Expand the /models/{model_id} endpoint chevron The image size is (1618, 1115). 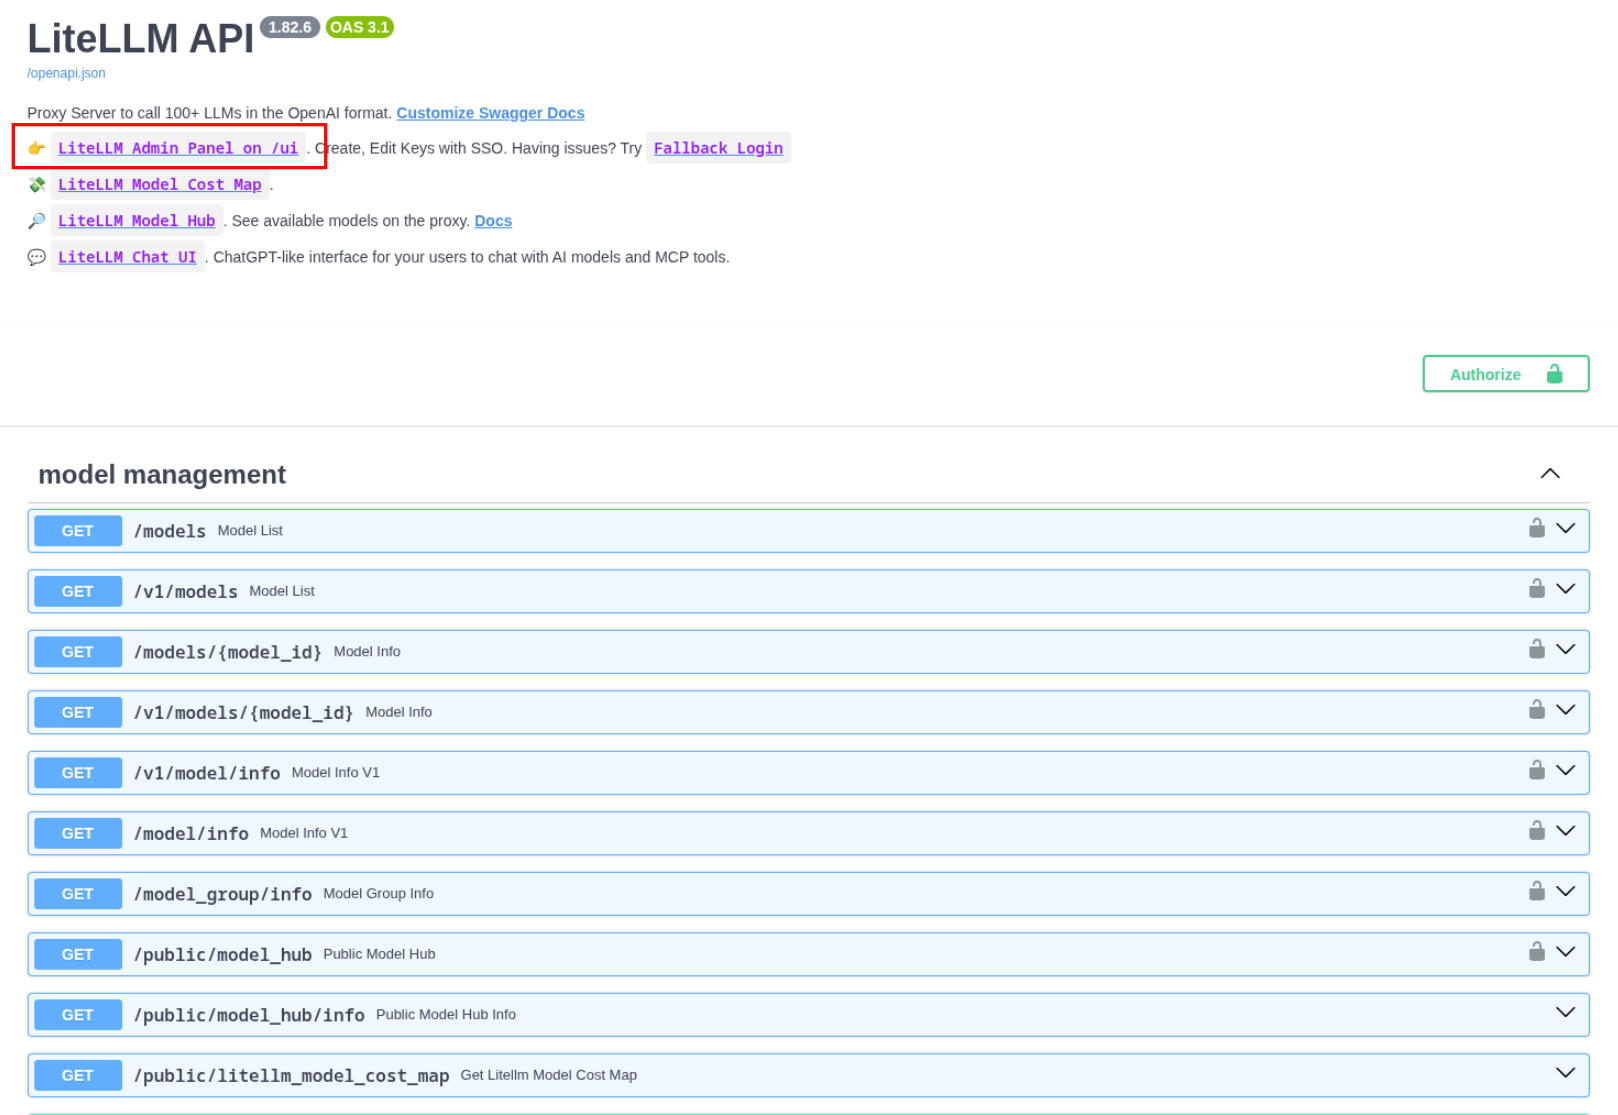coord(1566,649)
